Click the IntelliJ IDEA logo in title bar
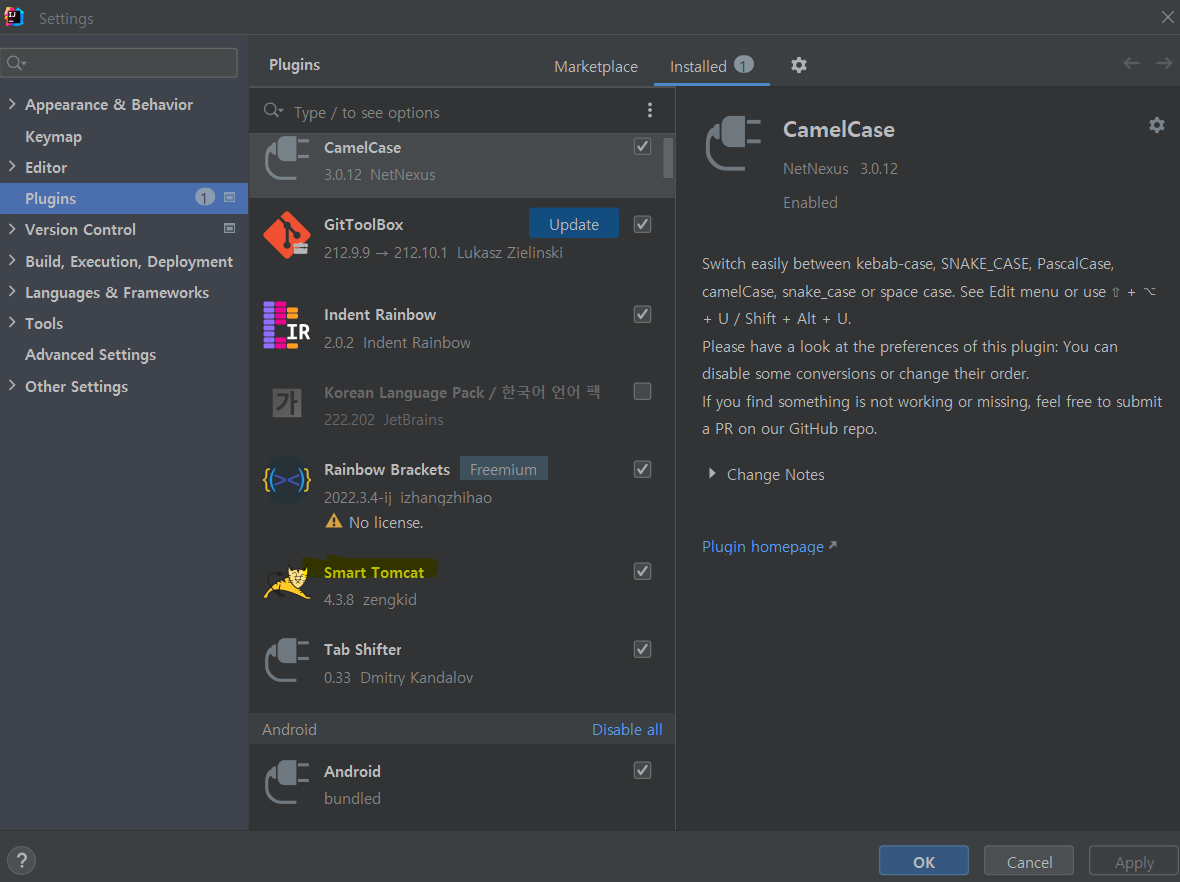The width and height of the screenshot is (1180, 882). pyautogui.click(x=14, y=17)
